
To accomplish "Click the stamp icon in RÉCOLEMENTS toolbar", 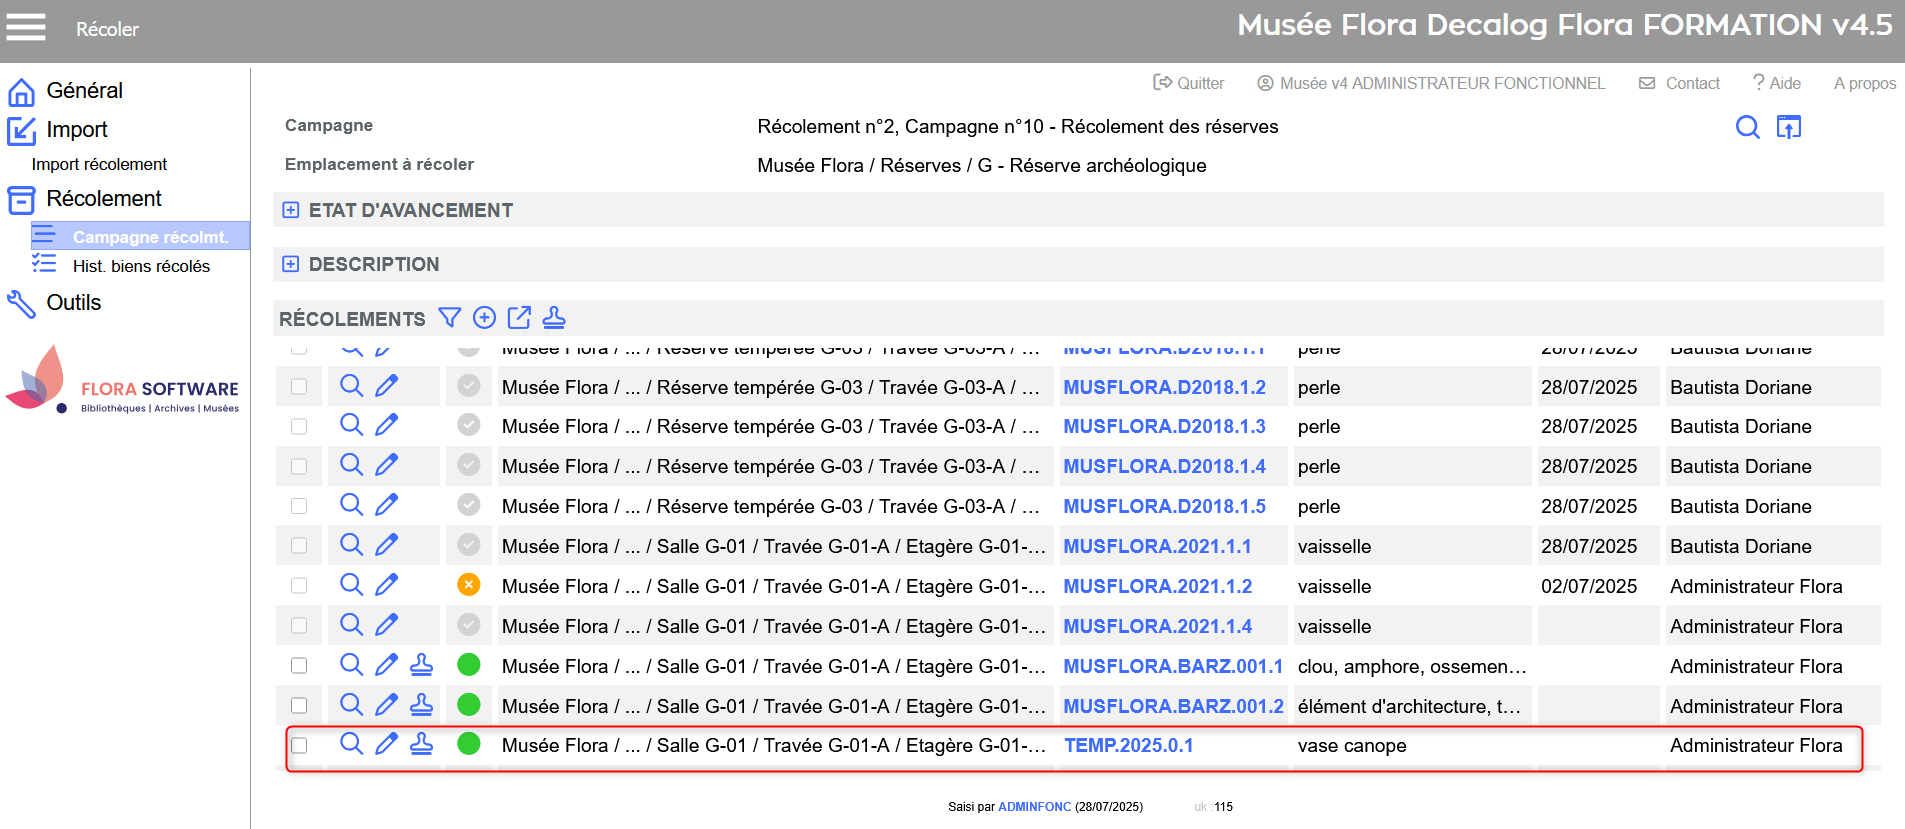I will tap(554, 318).
